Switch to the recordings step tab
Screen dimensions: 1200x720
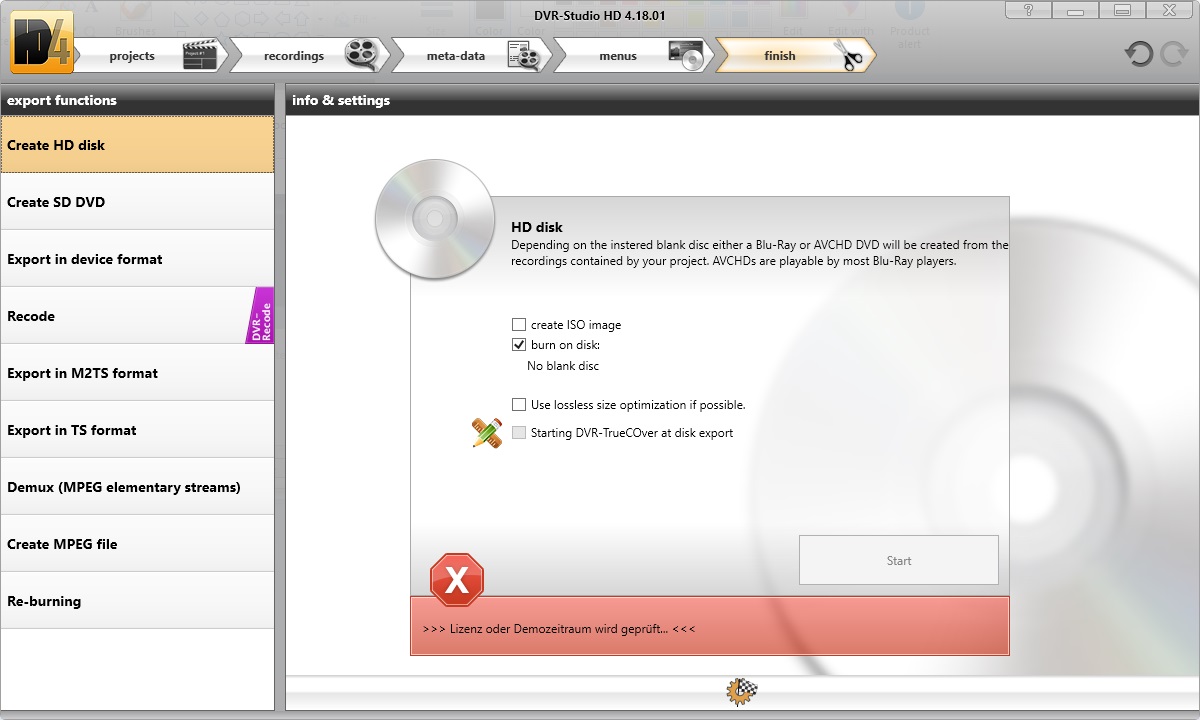293,56
